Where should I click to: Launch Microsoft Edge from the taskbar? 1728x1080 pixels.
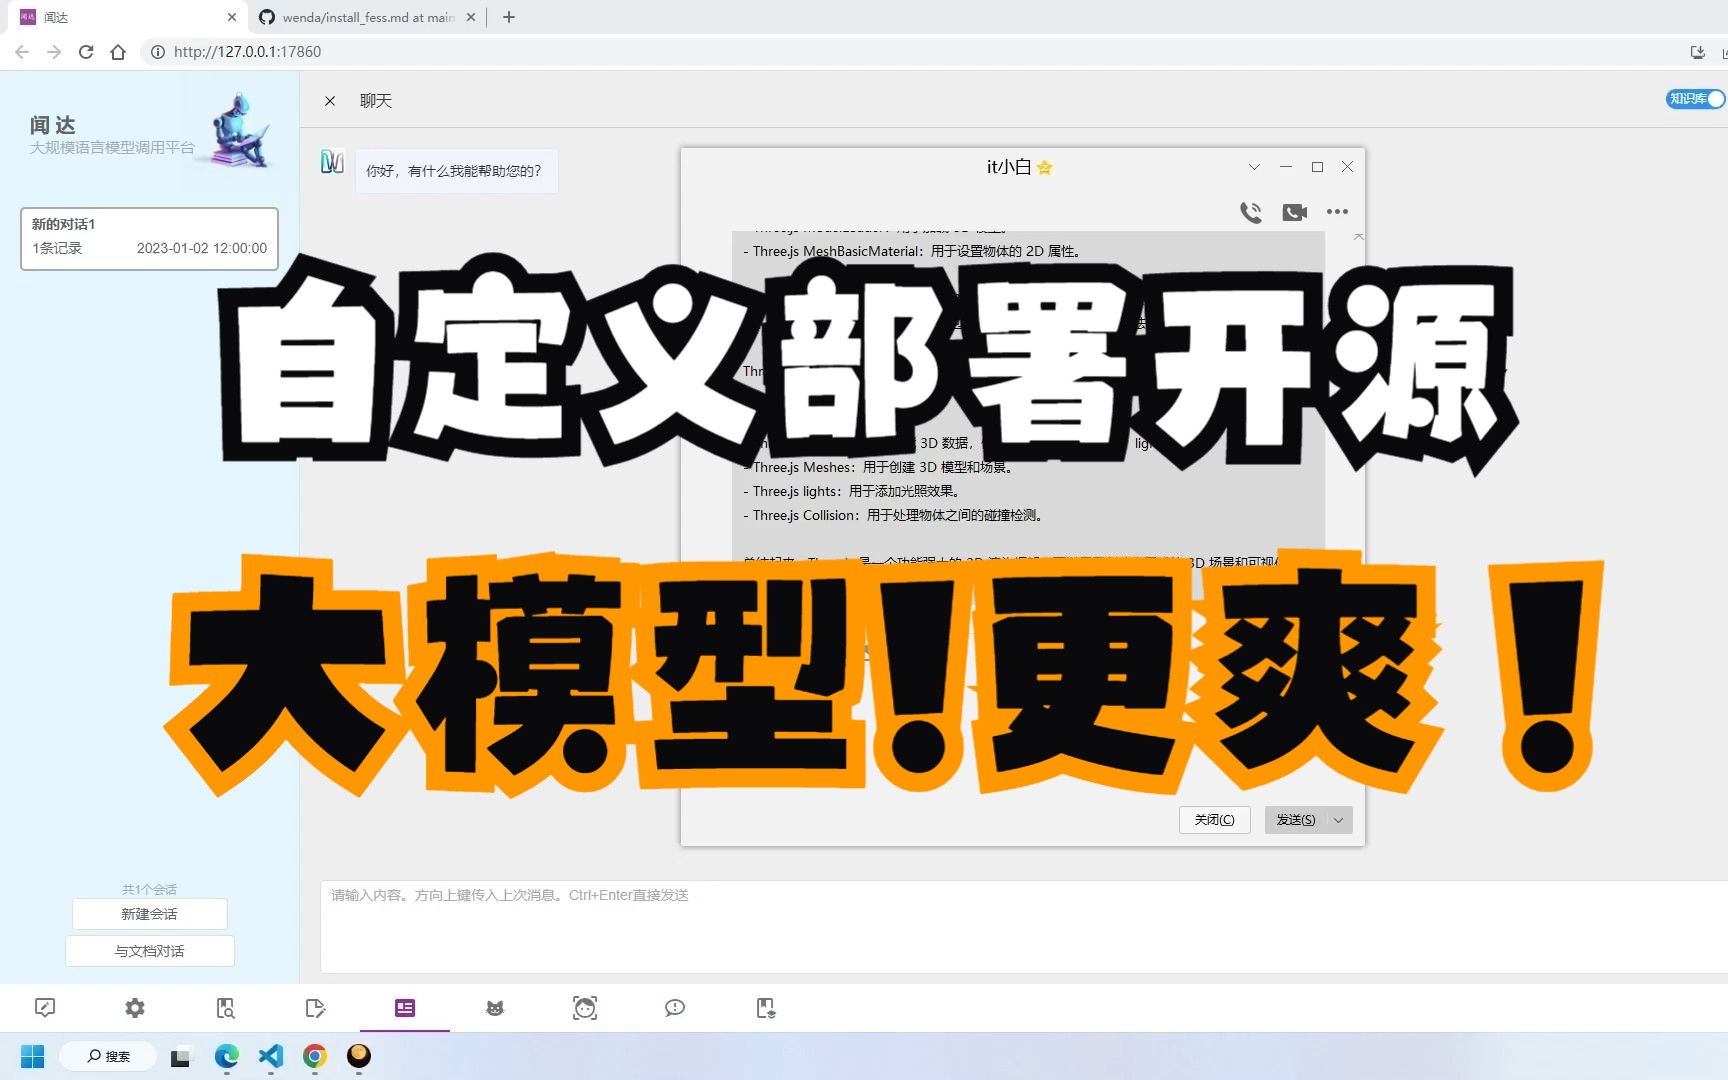[x=227, y=1056]
